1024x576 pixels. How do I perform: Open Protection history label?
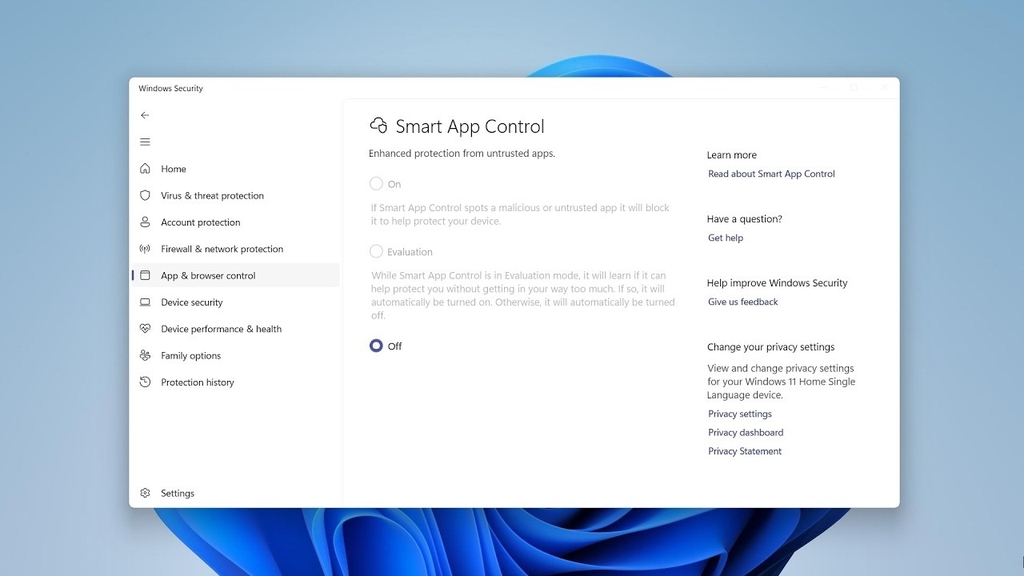coord(197,382)
